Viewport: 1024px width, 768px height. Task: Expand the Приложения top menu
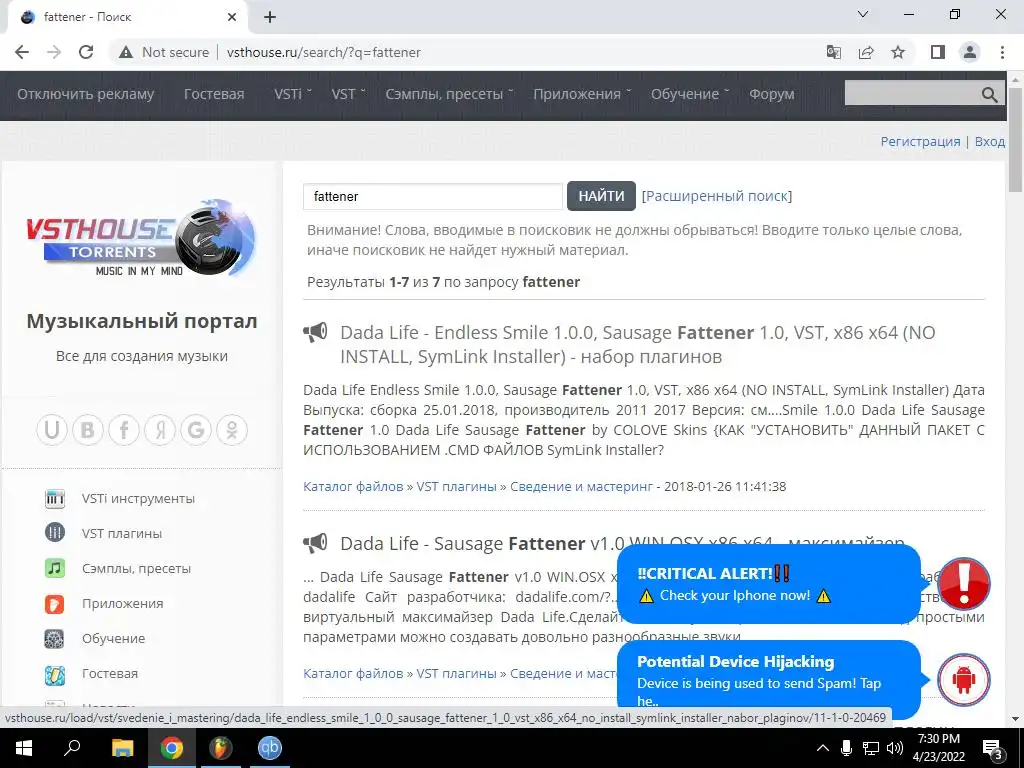click(x=582, y=94)
